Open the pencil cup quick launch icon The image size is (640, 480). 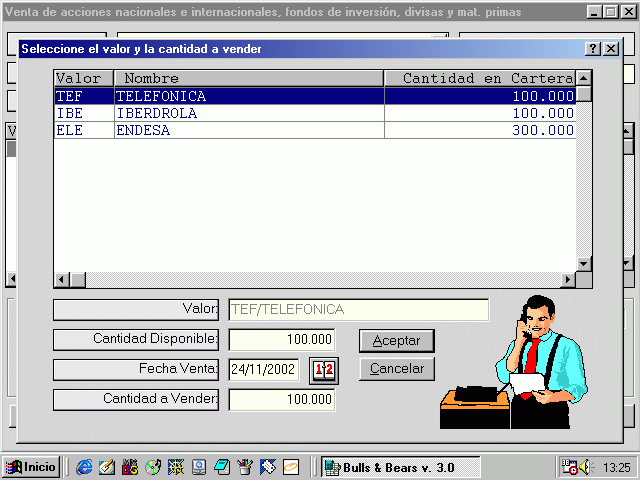point(245,467)
